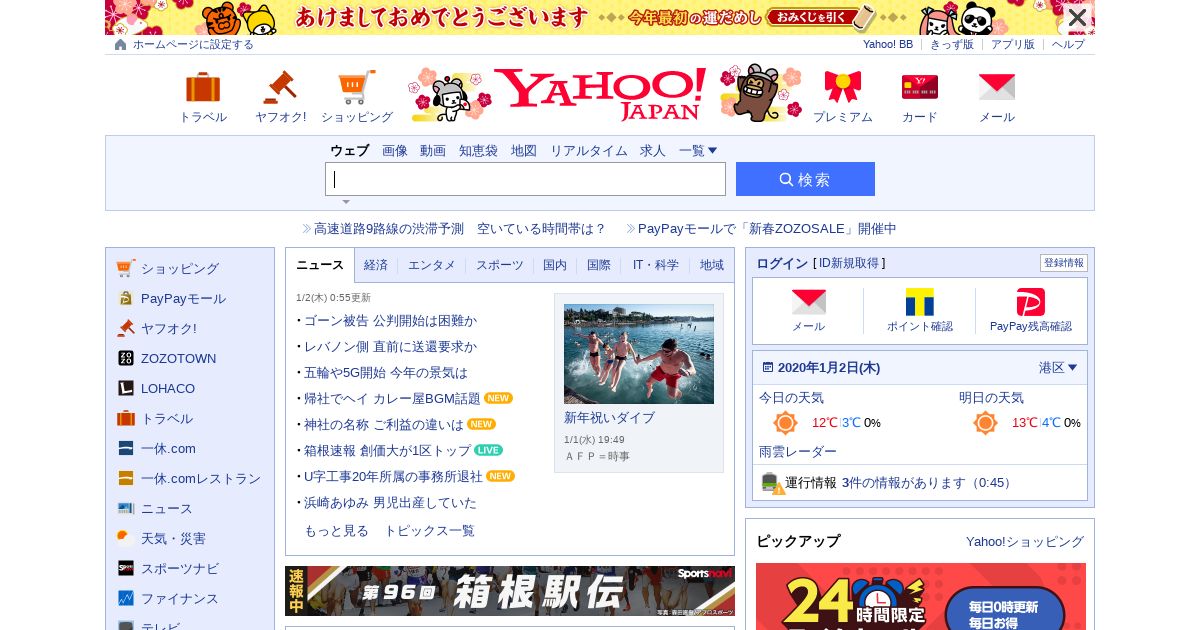The width and height of the screenshot is (1200, 630).
Task: Expand the small arrow below search box
Action: pos(346,202)
